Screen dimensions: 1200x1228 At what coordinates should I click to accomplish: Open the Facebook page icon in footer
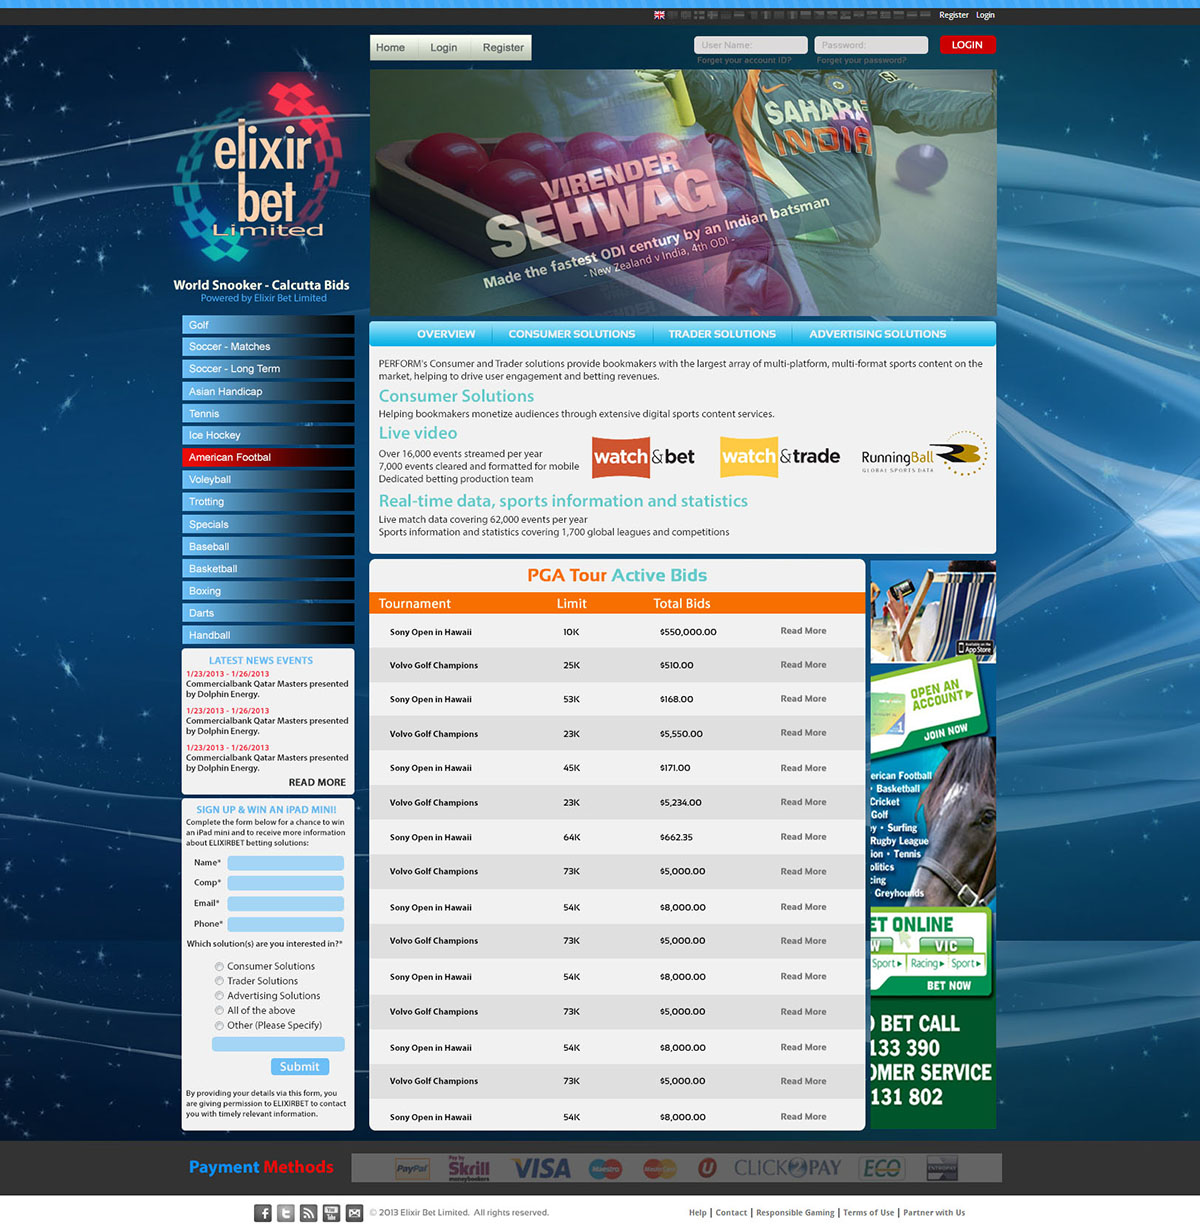click(263, 1213)
